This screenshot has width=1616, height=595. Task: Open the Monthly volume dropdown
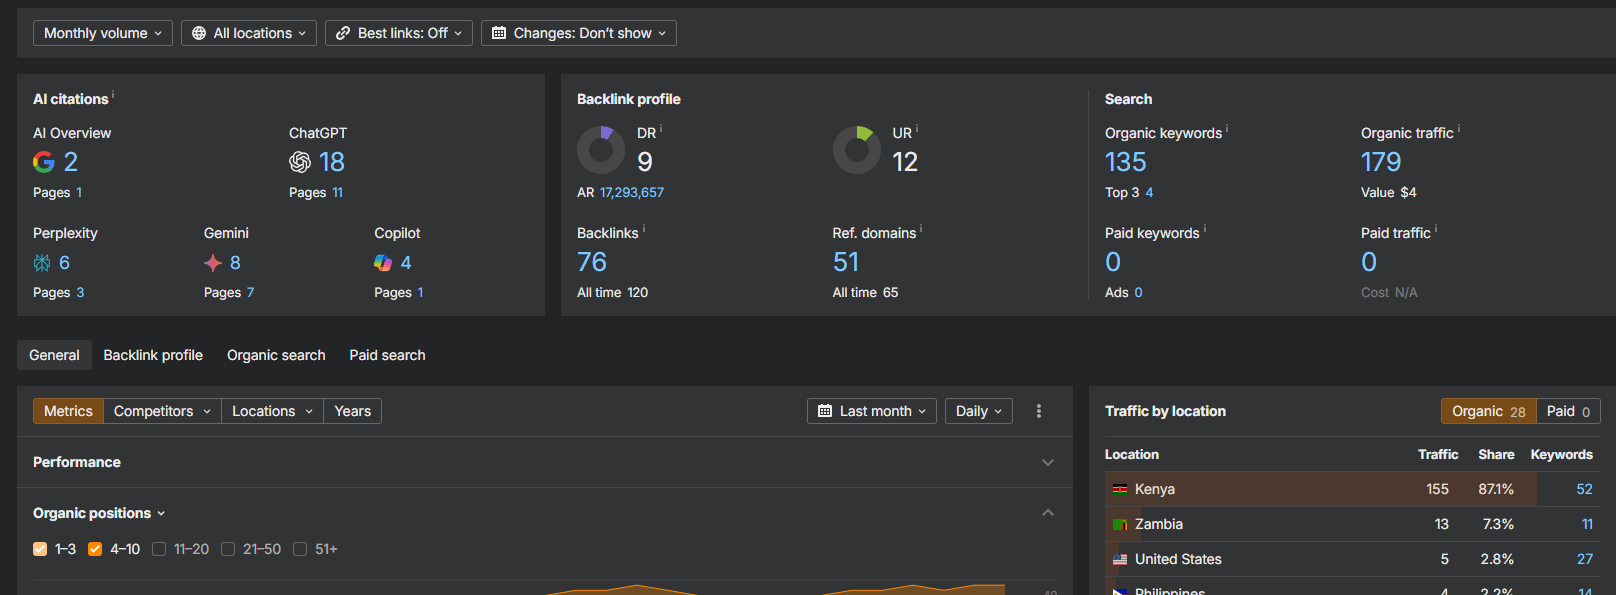103,33
